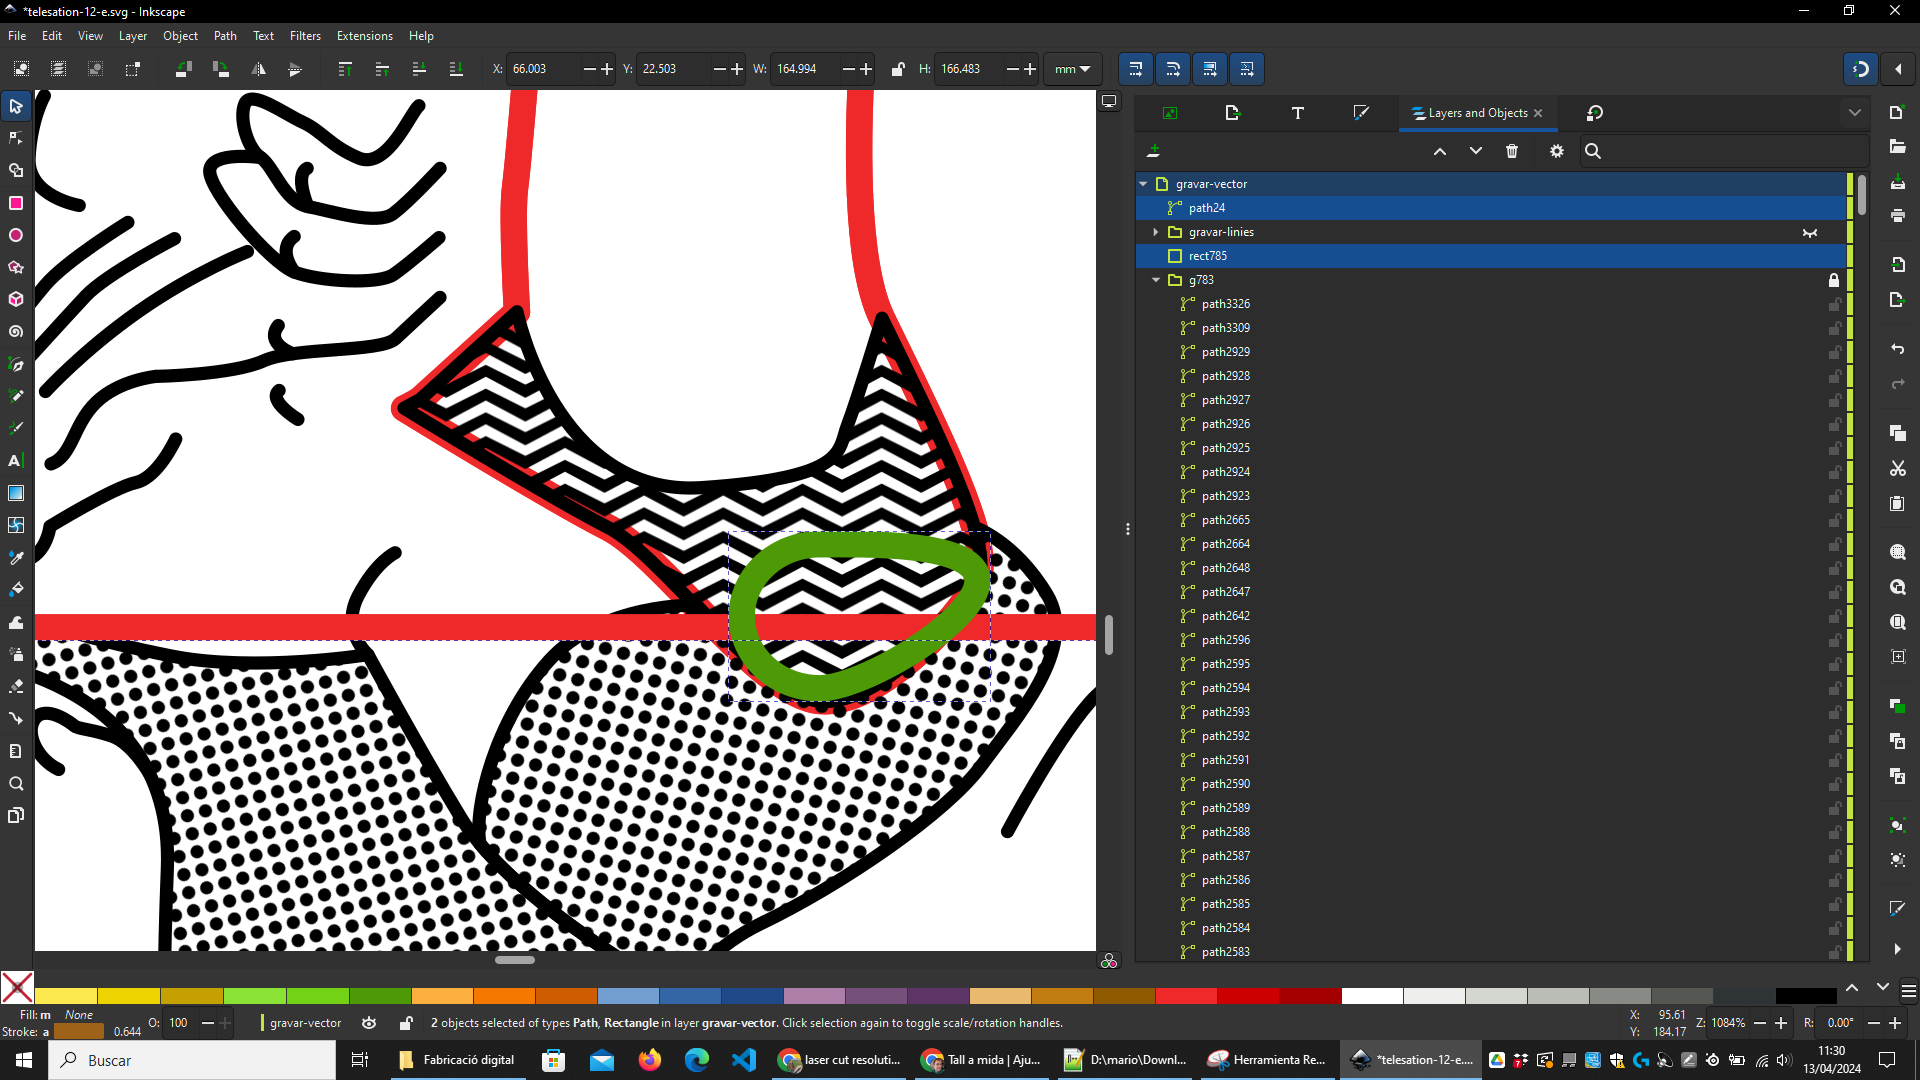Select the Eraser tool
The width and height of the screenshot is (1920, 1080).
(16, 686)
